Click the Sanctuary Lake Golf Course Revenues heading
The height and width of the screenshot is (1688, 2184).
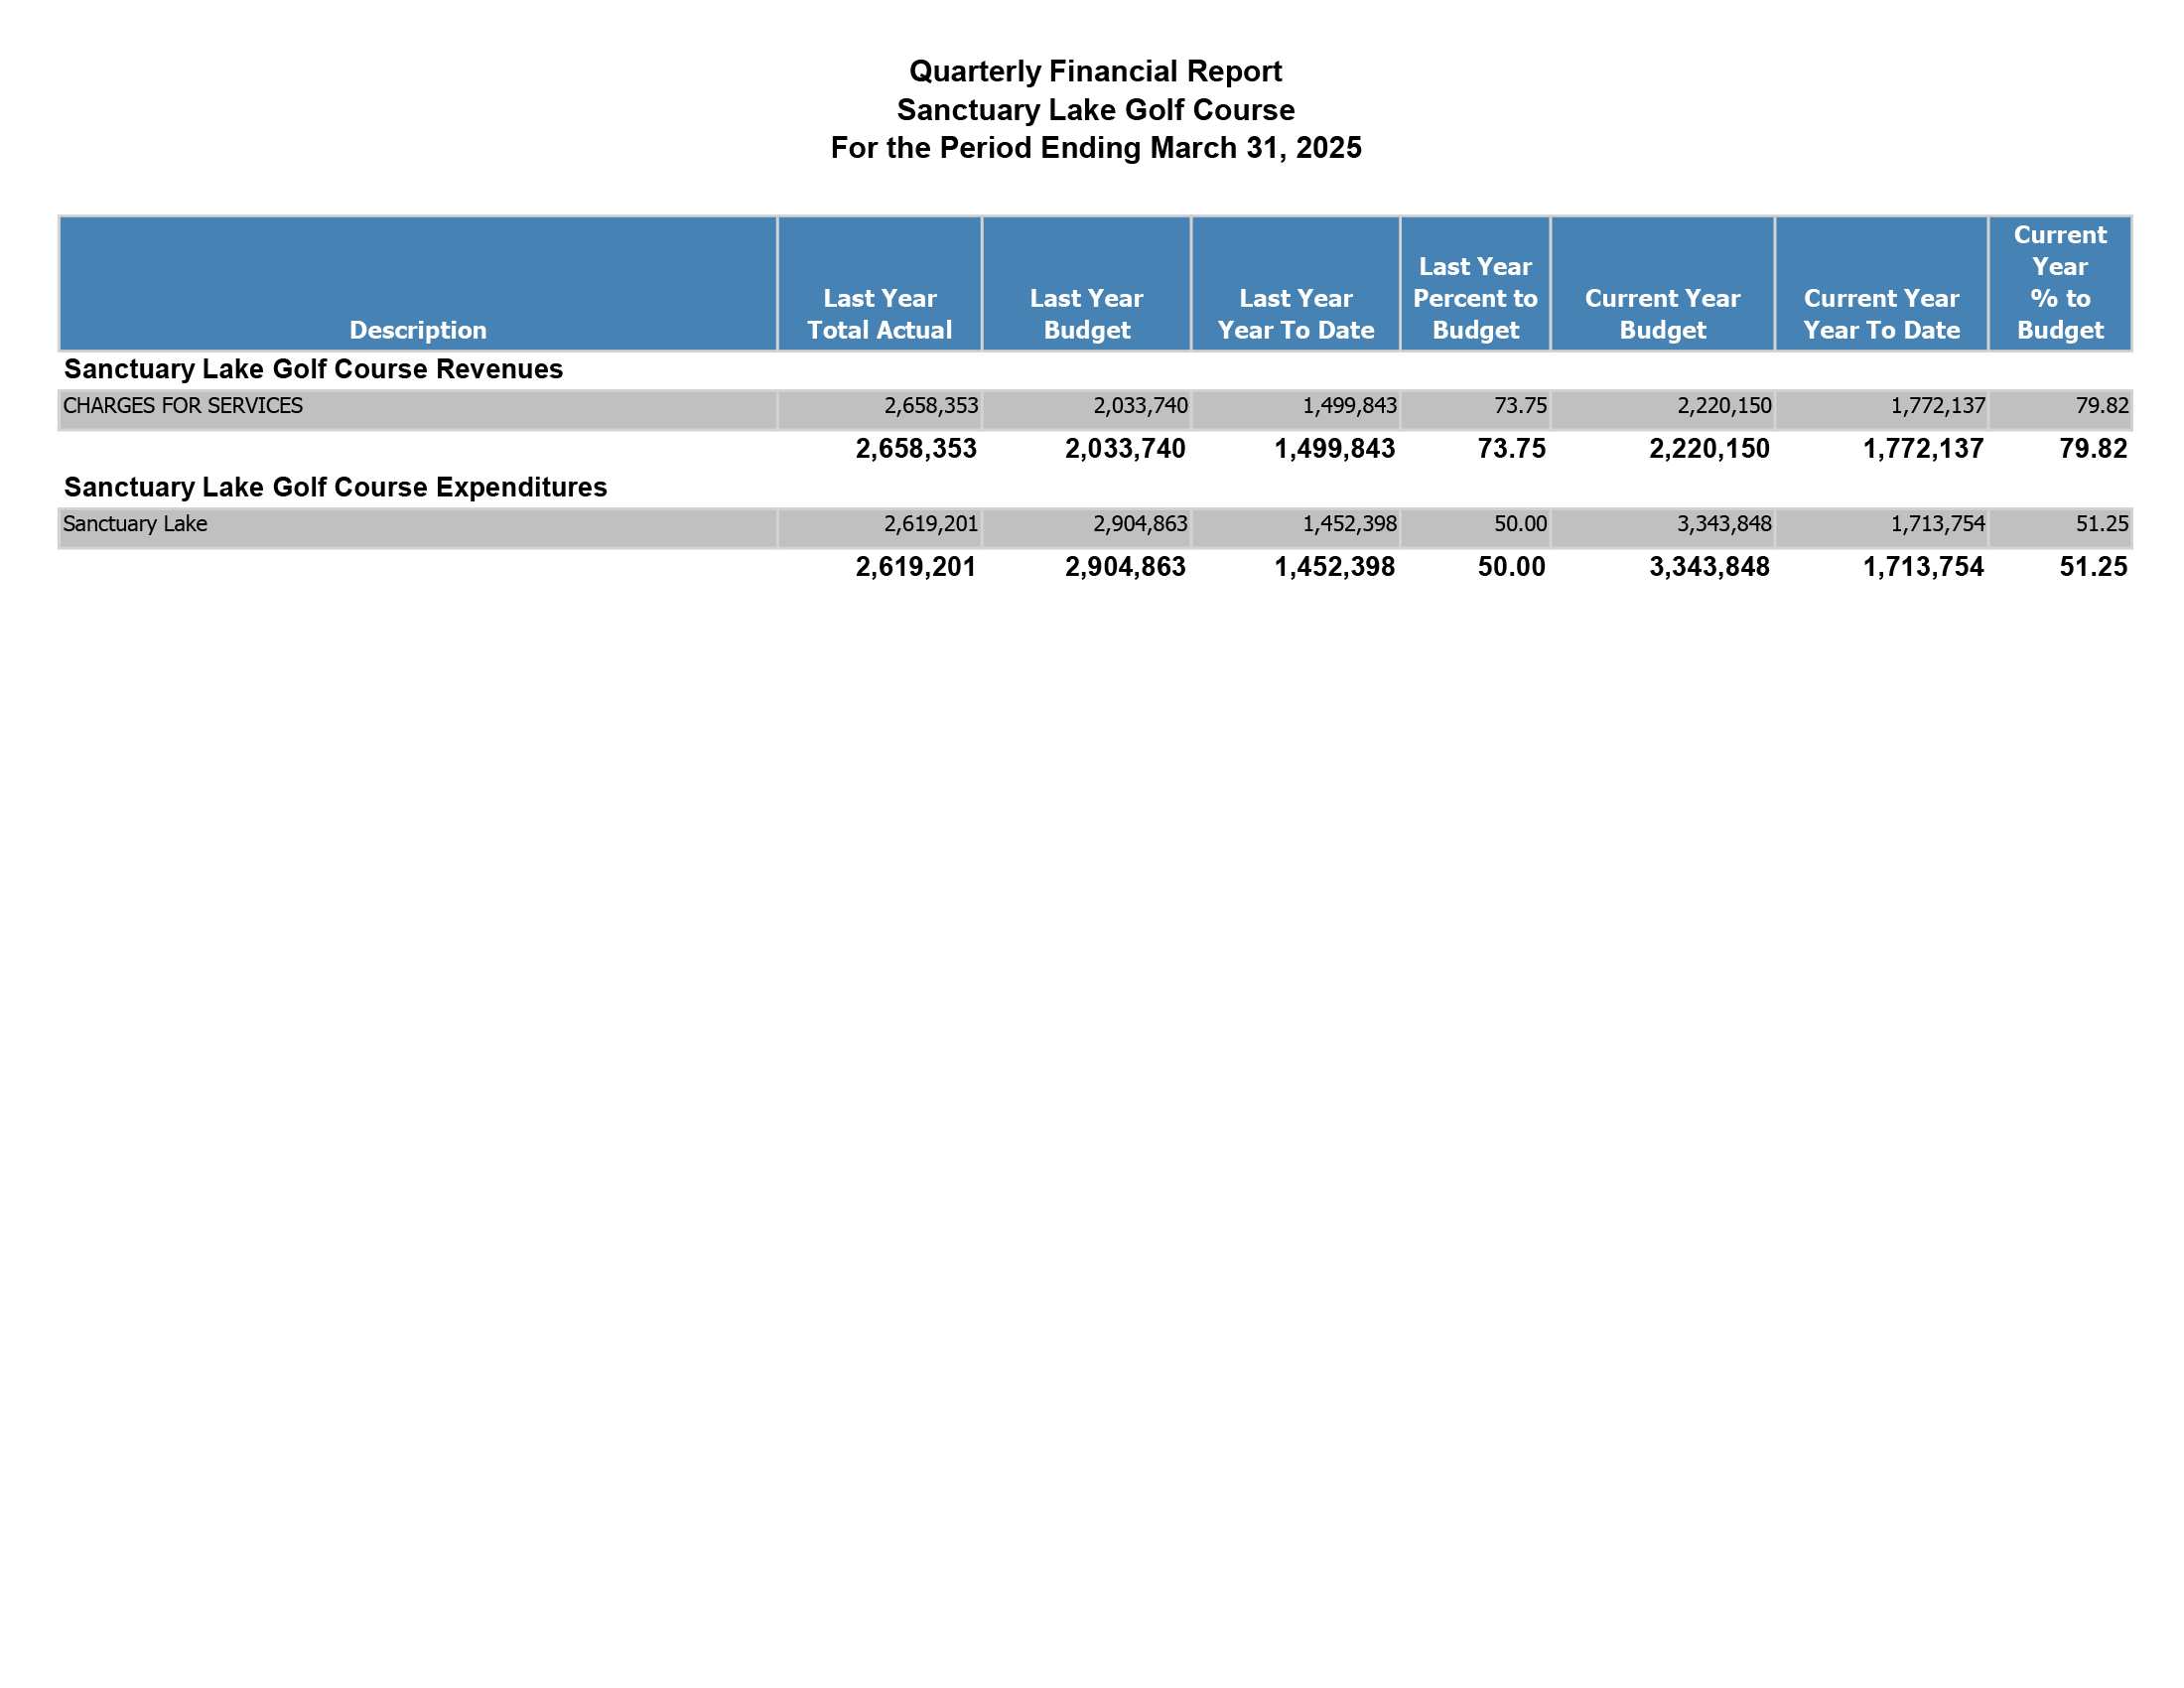click(313, 369)
